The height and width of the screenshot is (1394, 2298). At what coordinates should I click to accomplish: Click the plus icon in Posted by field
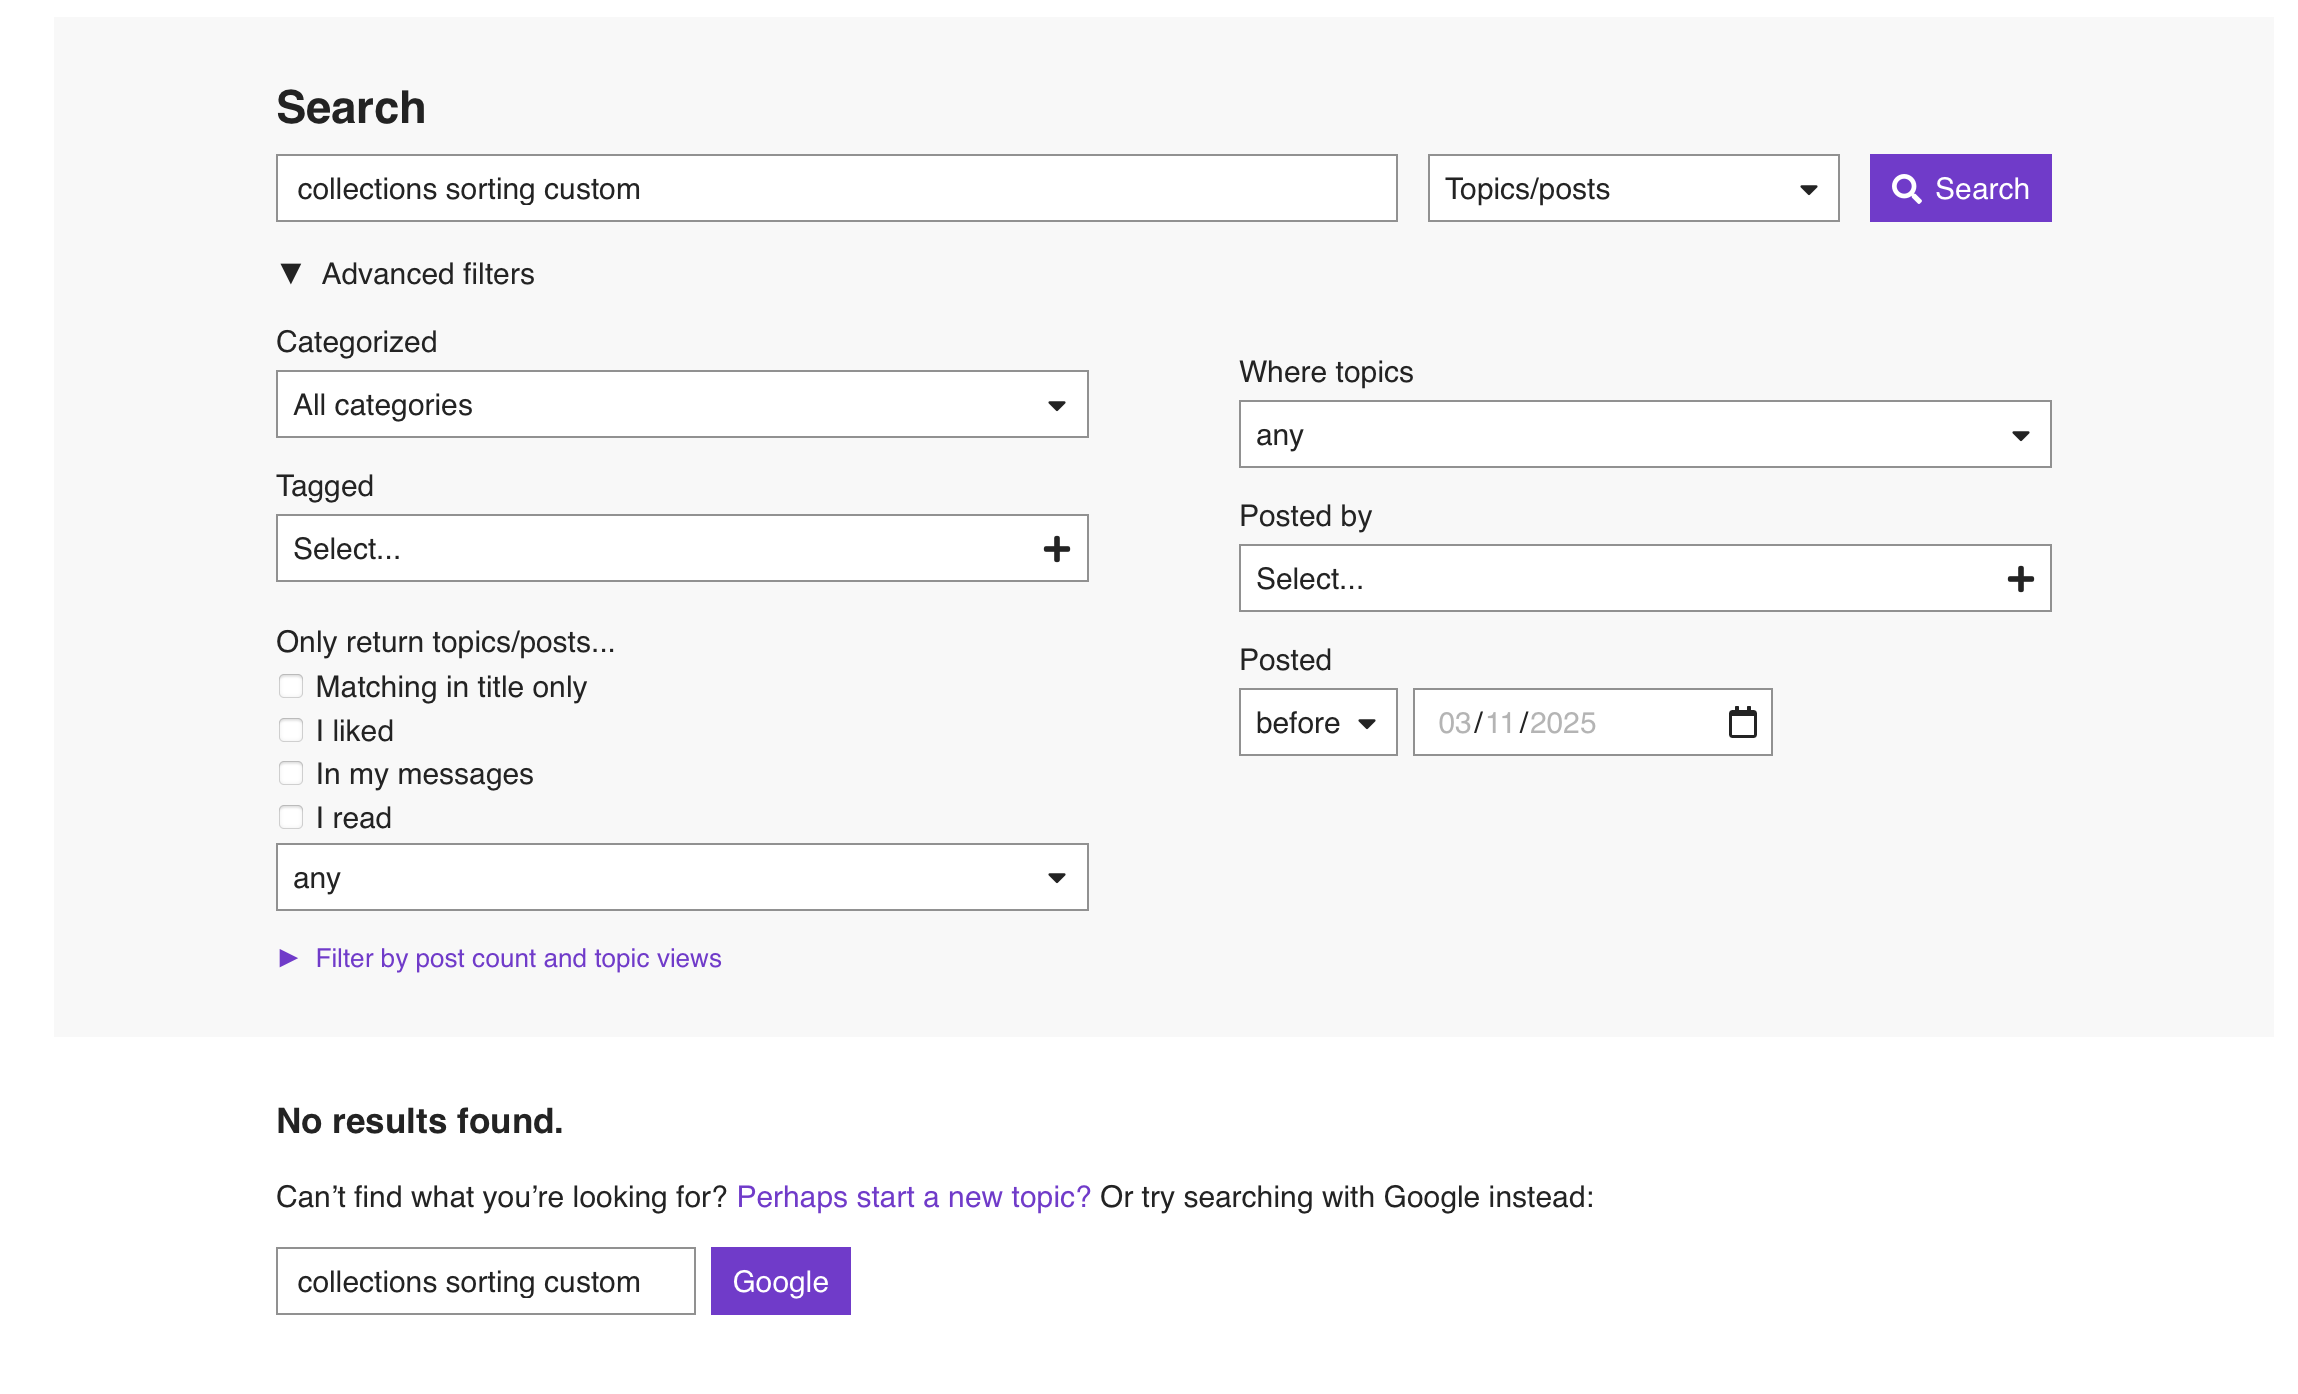(2019, 579)
